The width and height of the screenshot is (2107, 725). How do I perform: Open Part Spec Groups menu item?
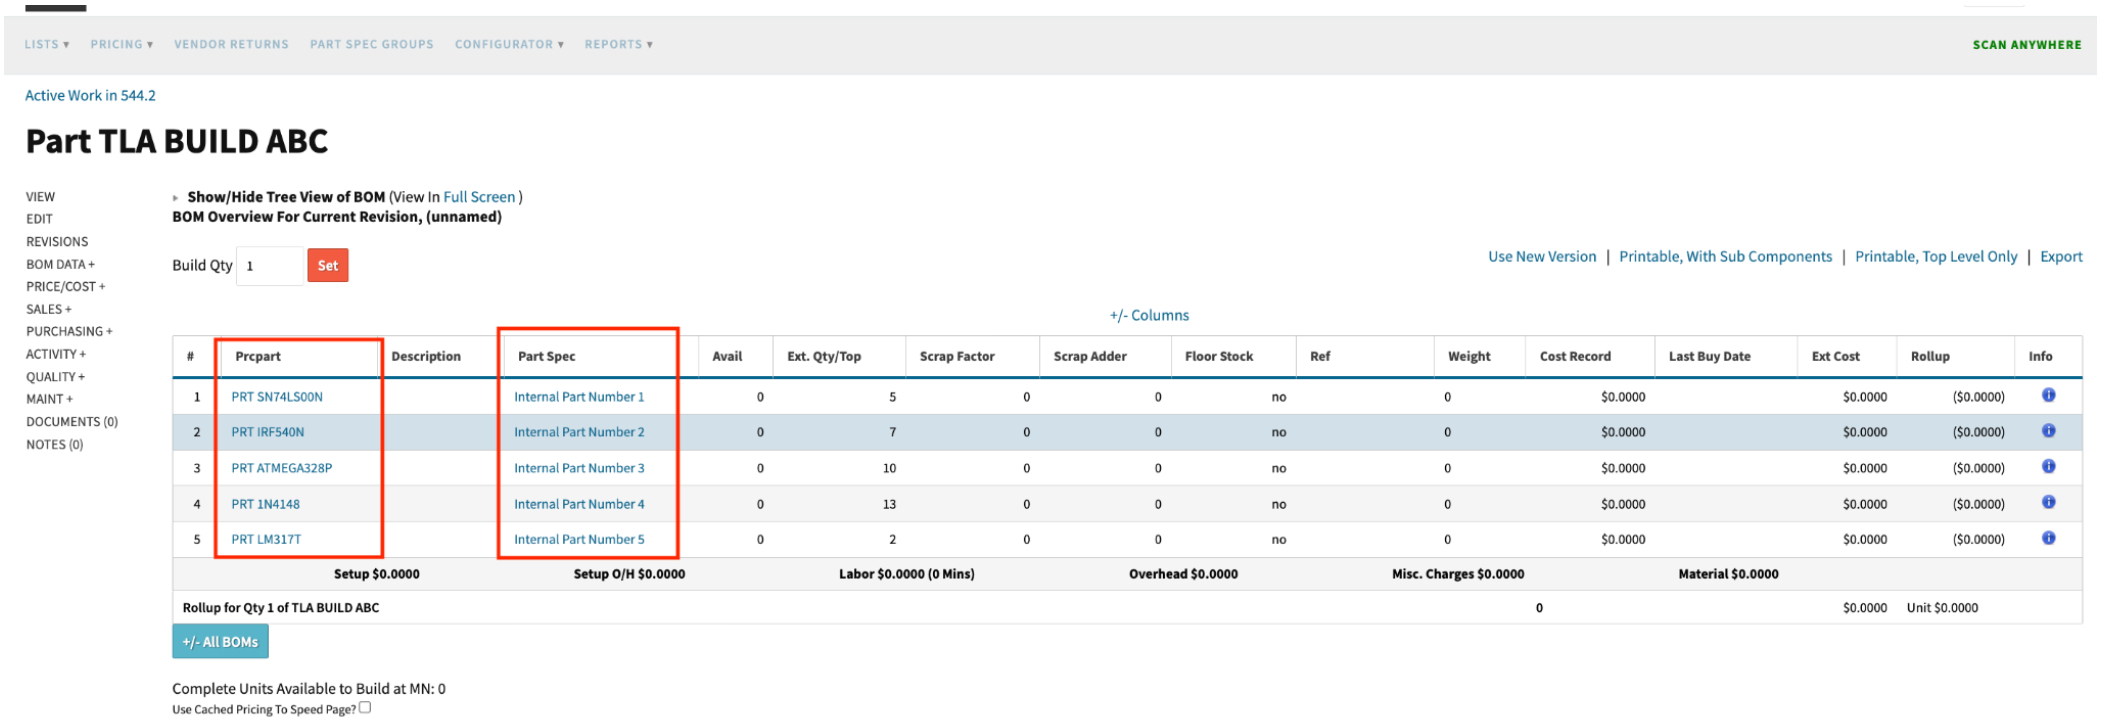(x=371, y=44)
